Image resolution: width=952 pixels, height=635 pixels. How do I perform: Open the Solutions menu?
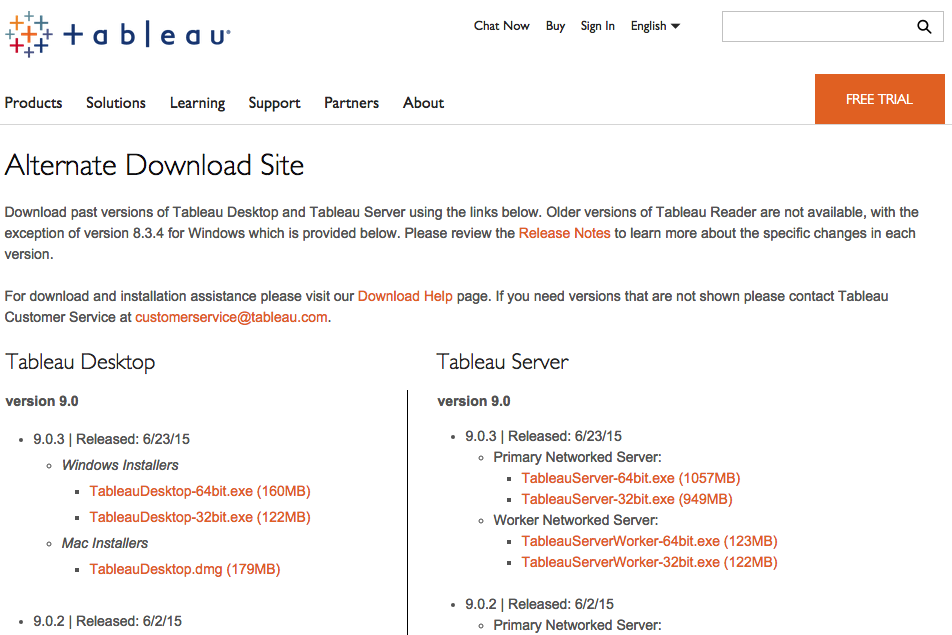[x=115, y=103]
